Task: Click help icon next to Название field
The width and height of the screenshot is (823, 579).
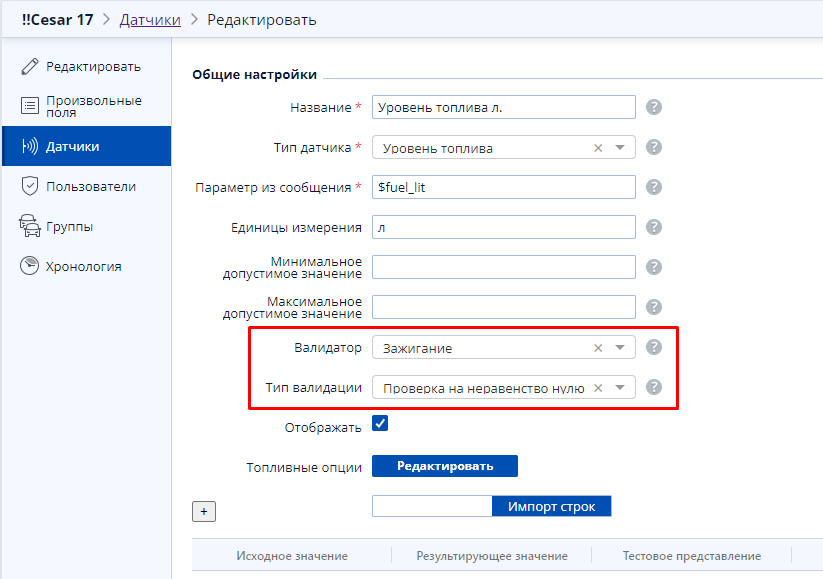Action: [x=654, y=107]
